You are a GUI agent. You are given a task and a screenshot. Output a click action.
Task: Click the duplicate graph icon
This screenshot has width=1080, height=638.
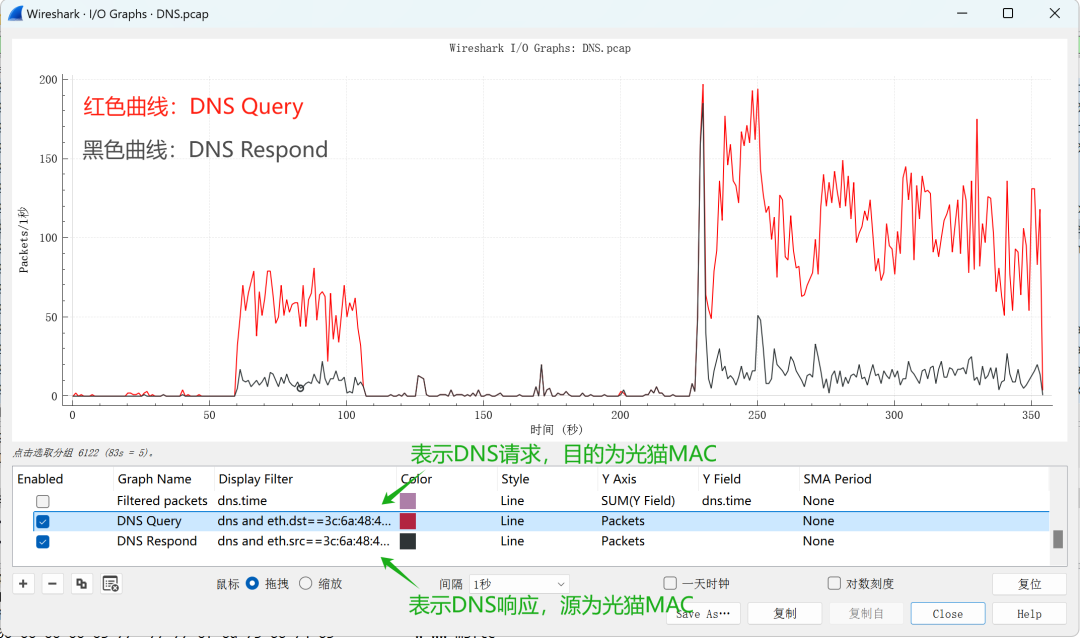pyautogui.click(x=82, y=584)
